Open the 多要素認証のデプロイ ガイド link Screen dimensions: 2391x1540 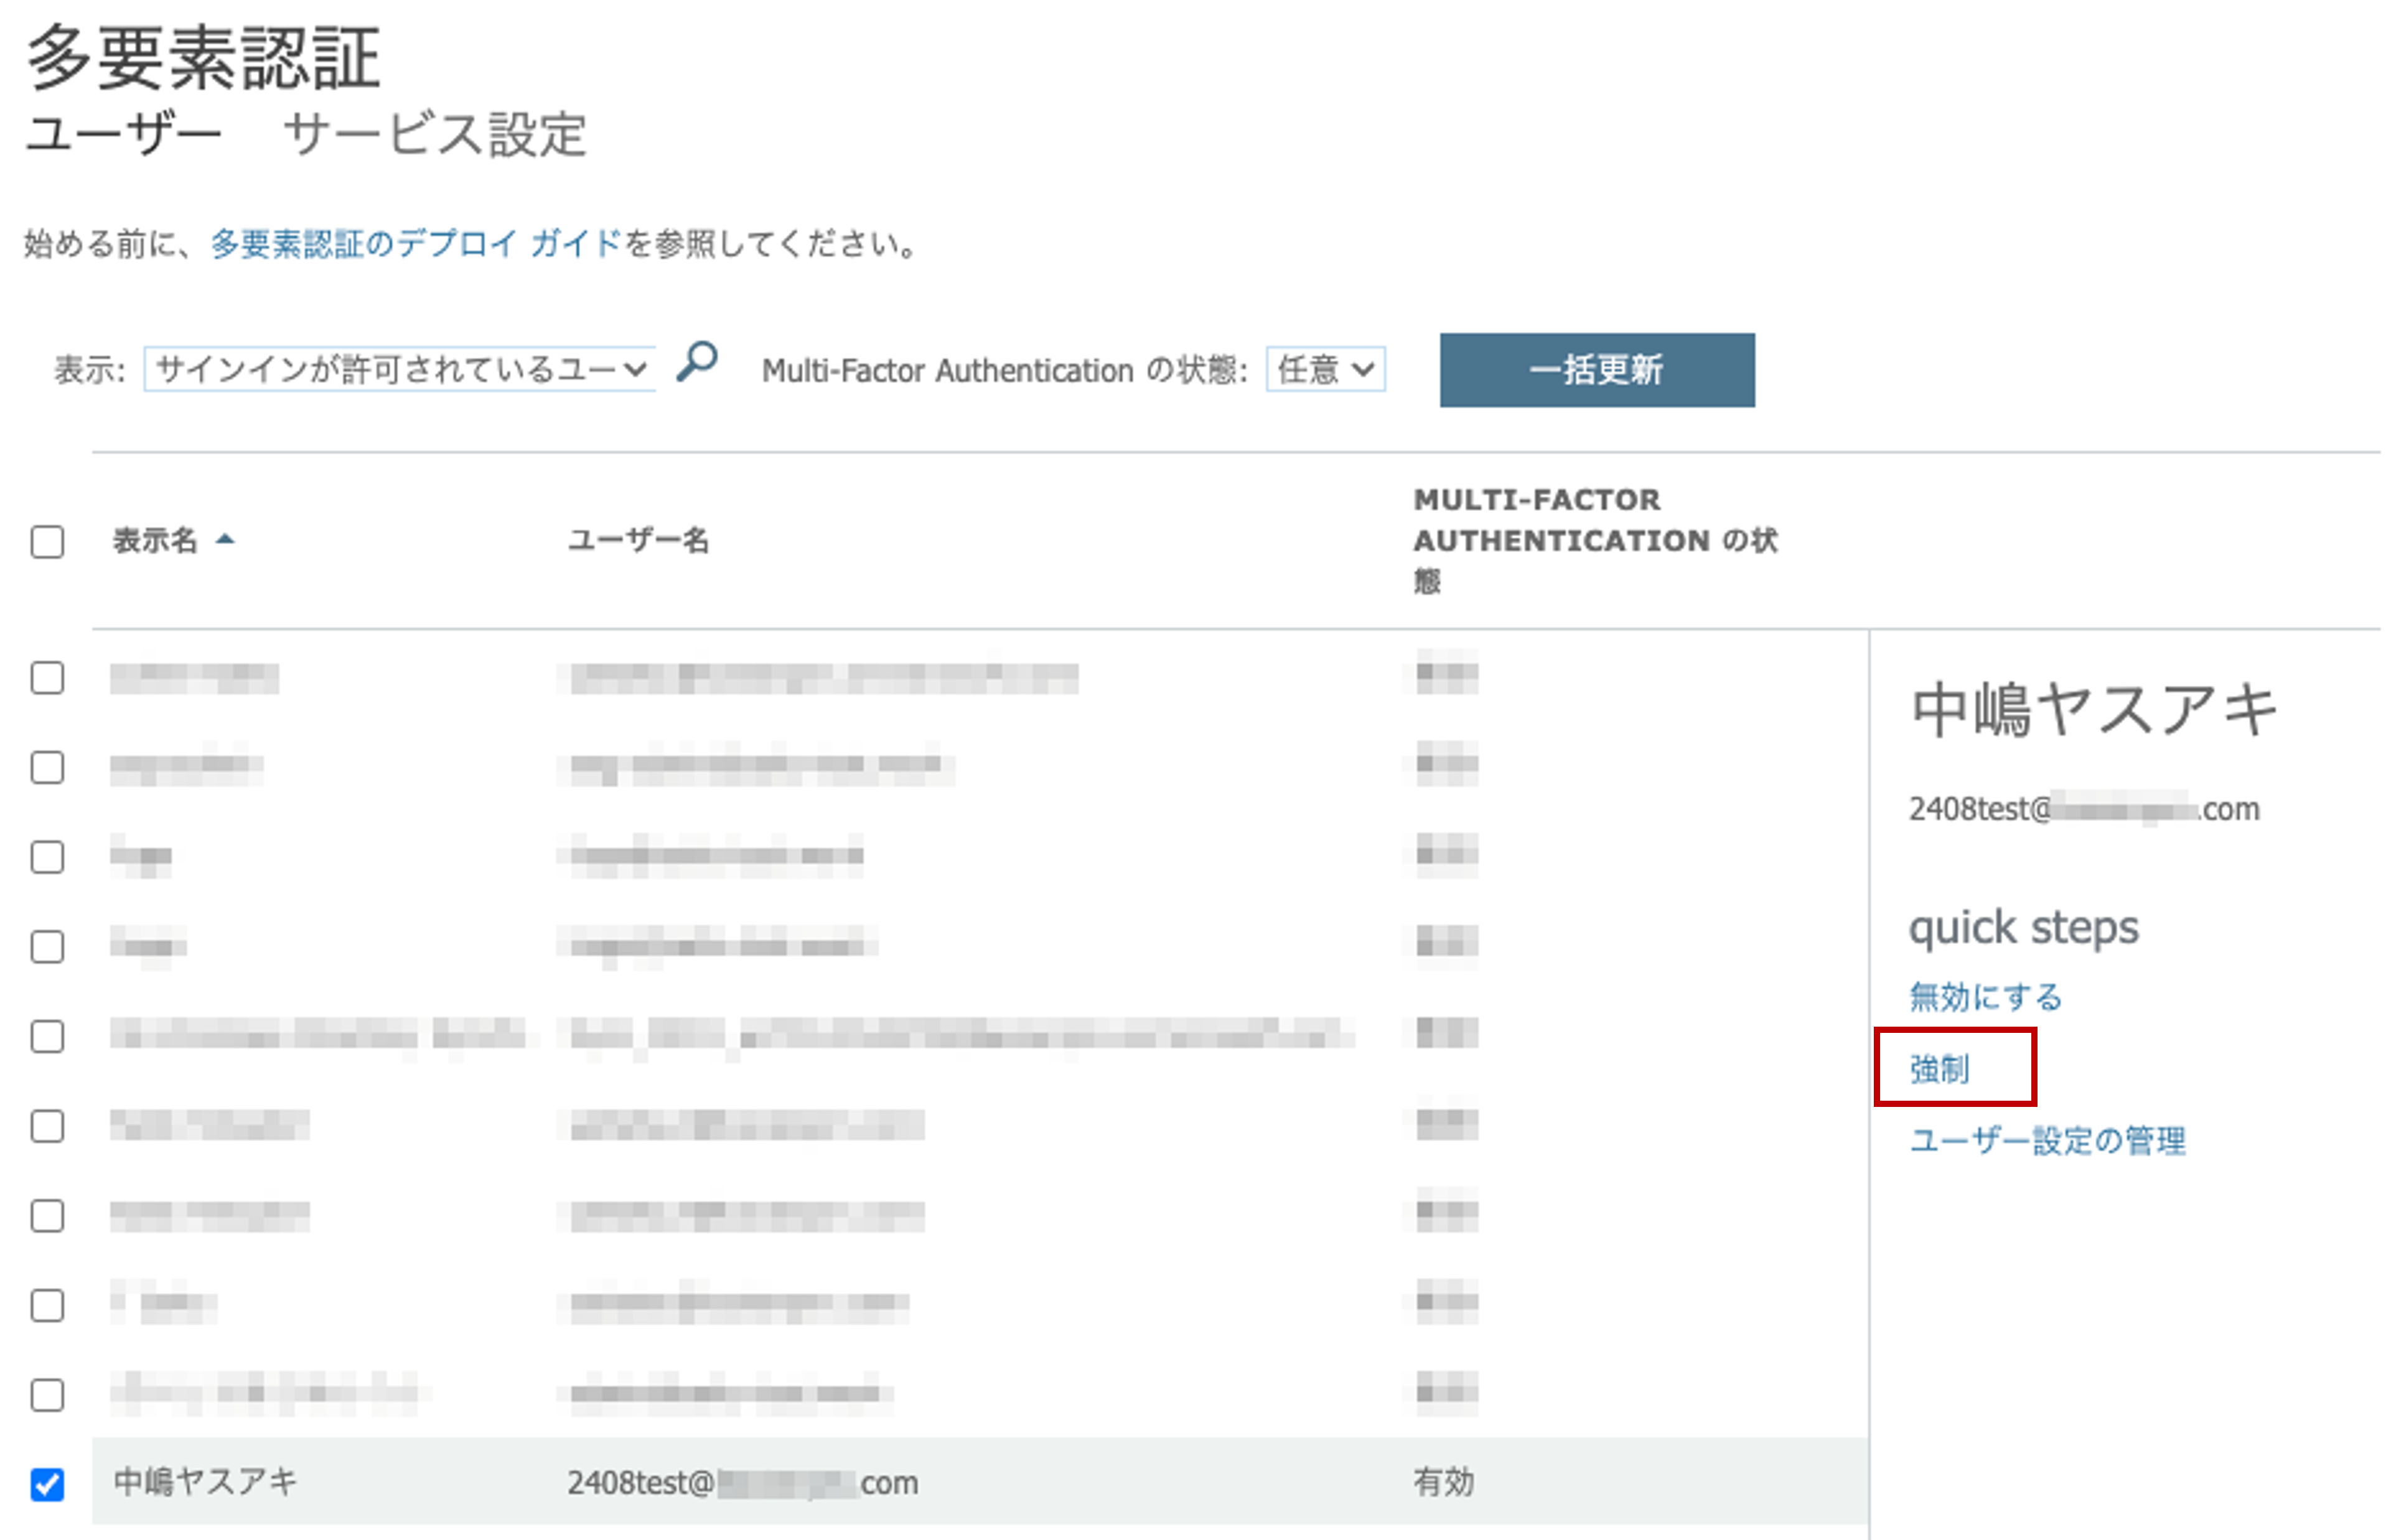click(x=415, y=244)
